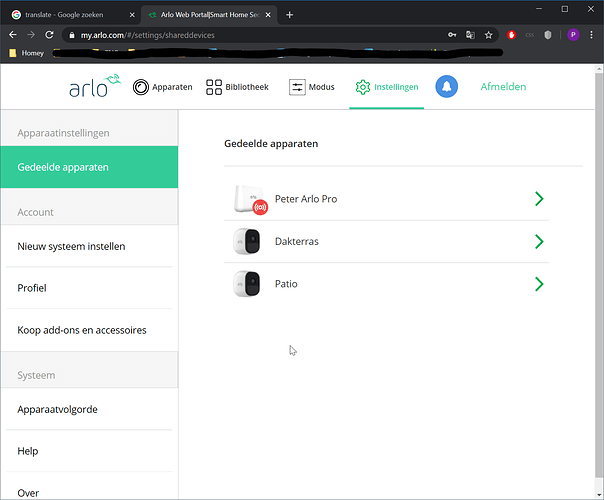
Task: Click the shield extension icon
Action: pyautogui.click(x=548, y=35)
